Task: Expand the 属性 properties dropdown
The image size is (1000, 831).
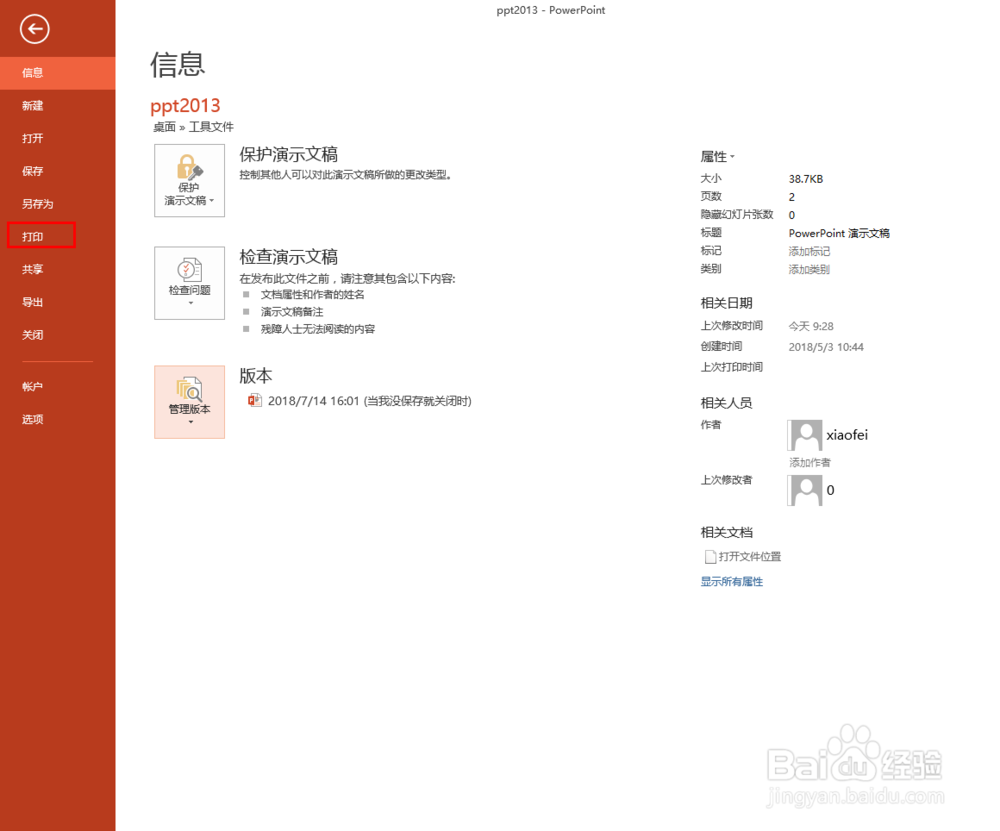Action: 717,156
